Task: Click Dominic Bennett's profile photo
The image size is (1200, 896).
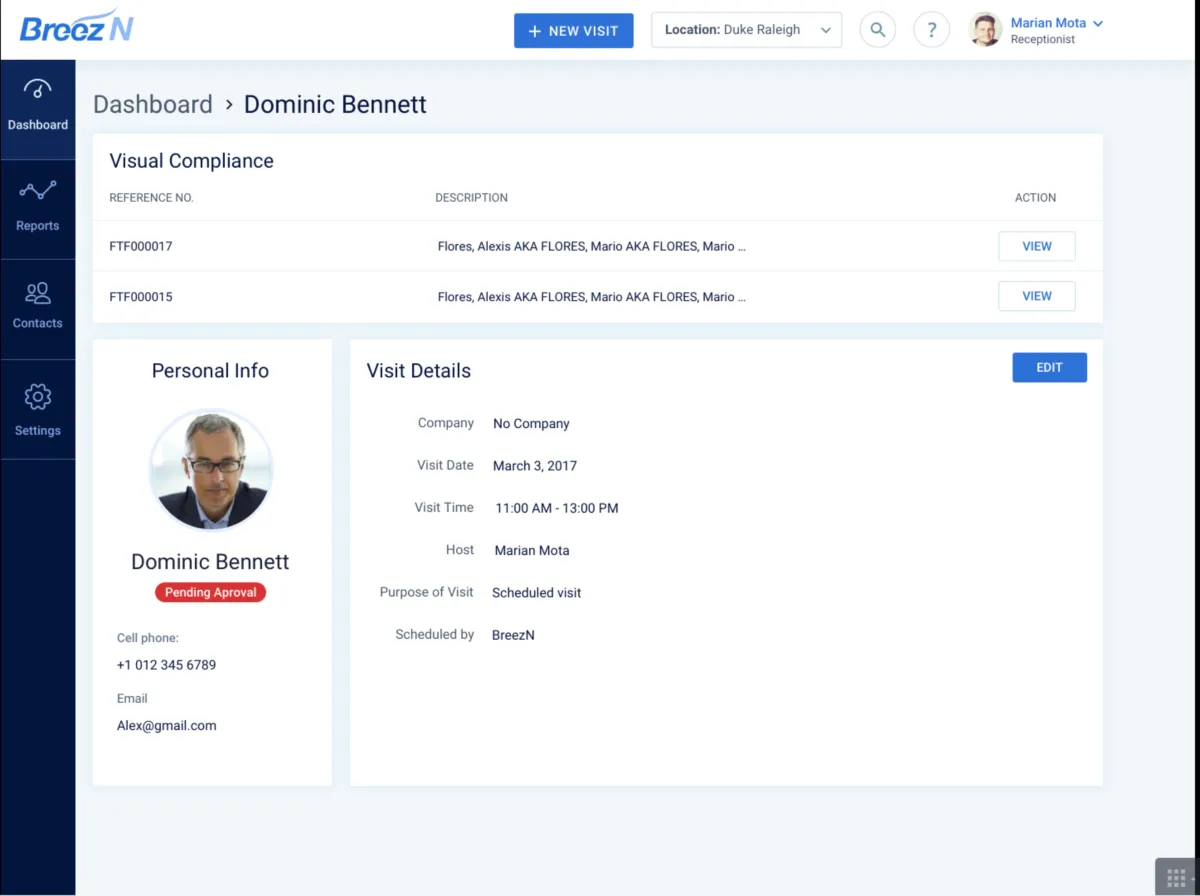Action: click(x=211, y=469)
